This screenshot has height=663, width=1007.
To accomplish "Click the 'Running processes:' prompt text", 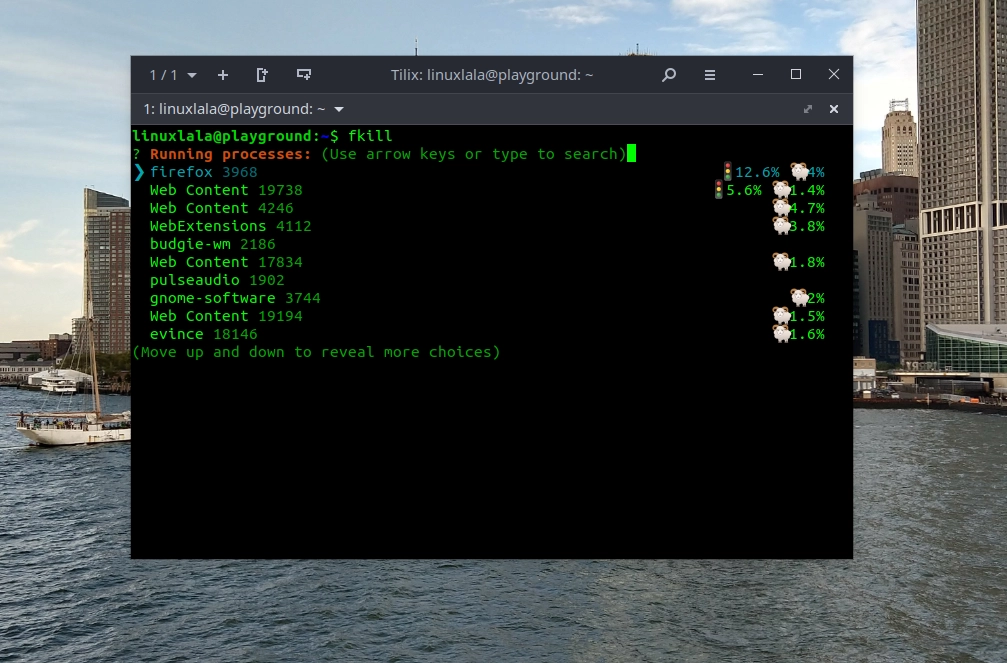I will [x=231, y=154].
